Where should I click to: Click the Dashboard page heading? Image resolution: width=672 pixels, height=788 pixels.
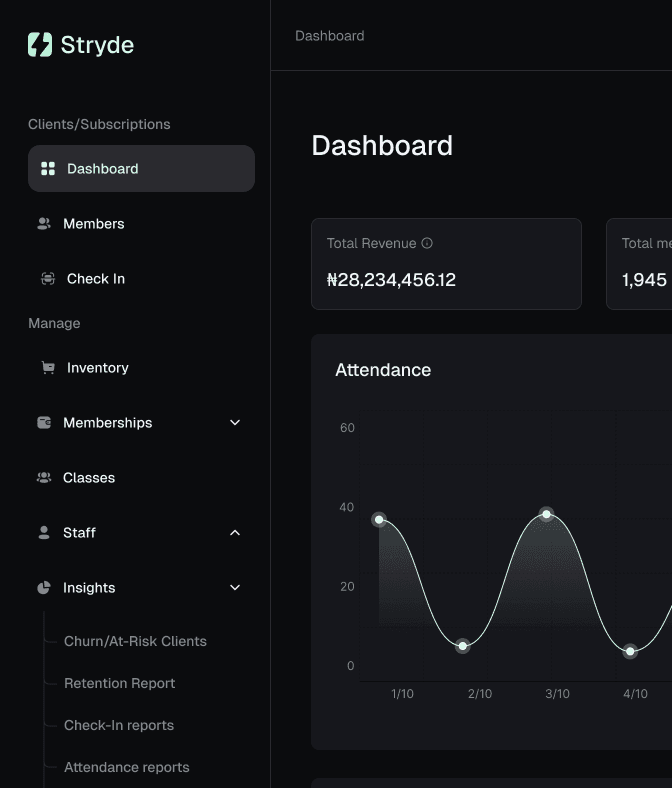click(x=382, y=146)
